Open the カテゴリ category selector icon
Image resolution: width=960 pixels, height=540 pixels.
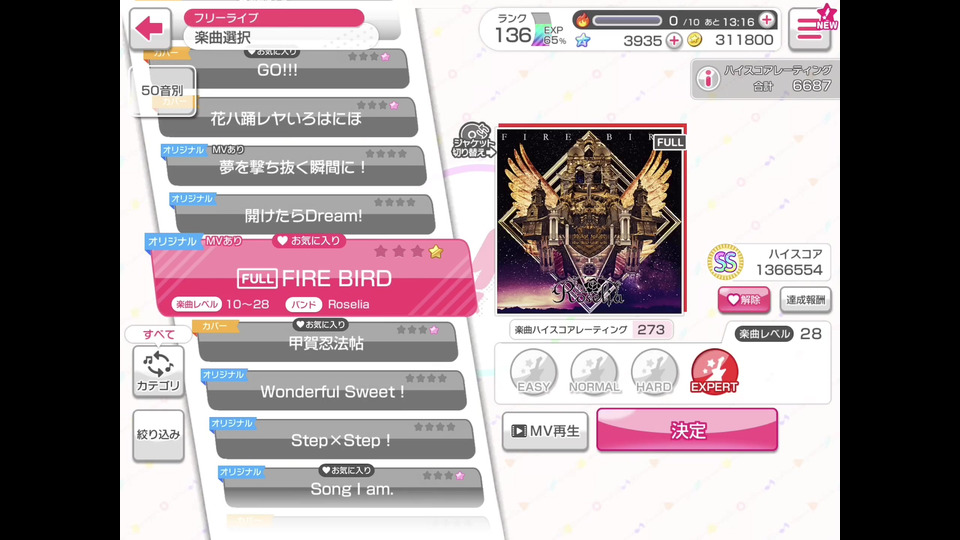158,370
